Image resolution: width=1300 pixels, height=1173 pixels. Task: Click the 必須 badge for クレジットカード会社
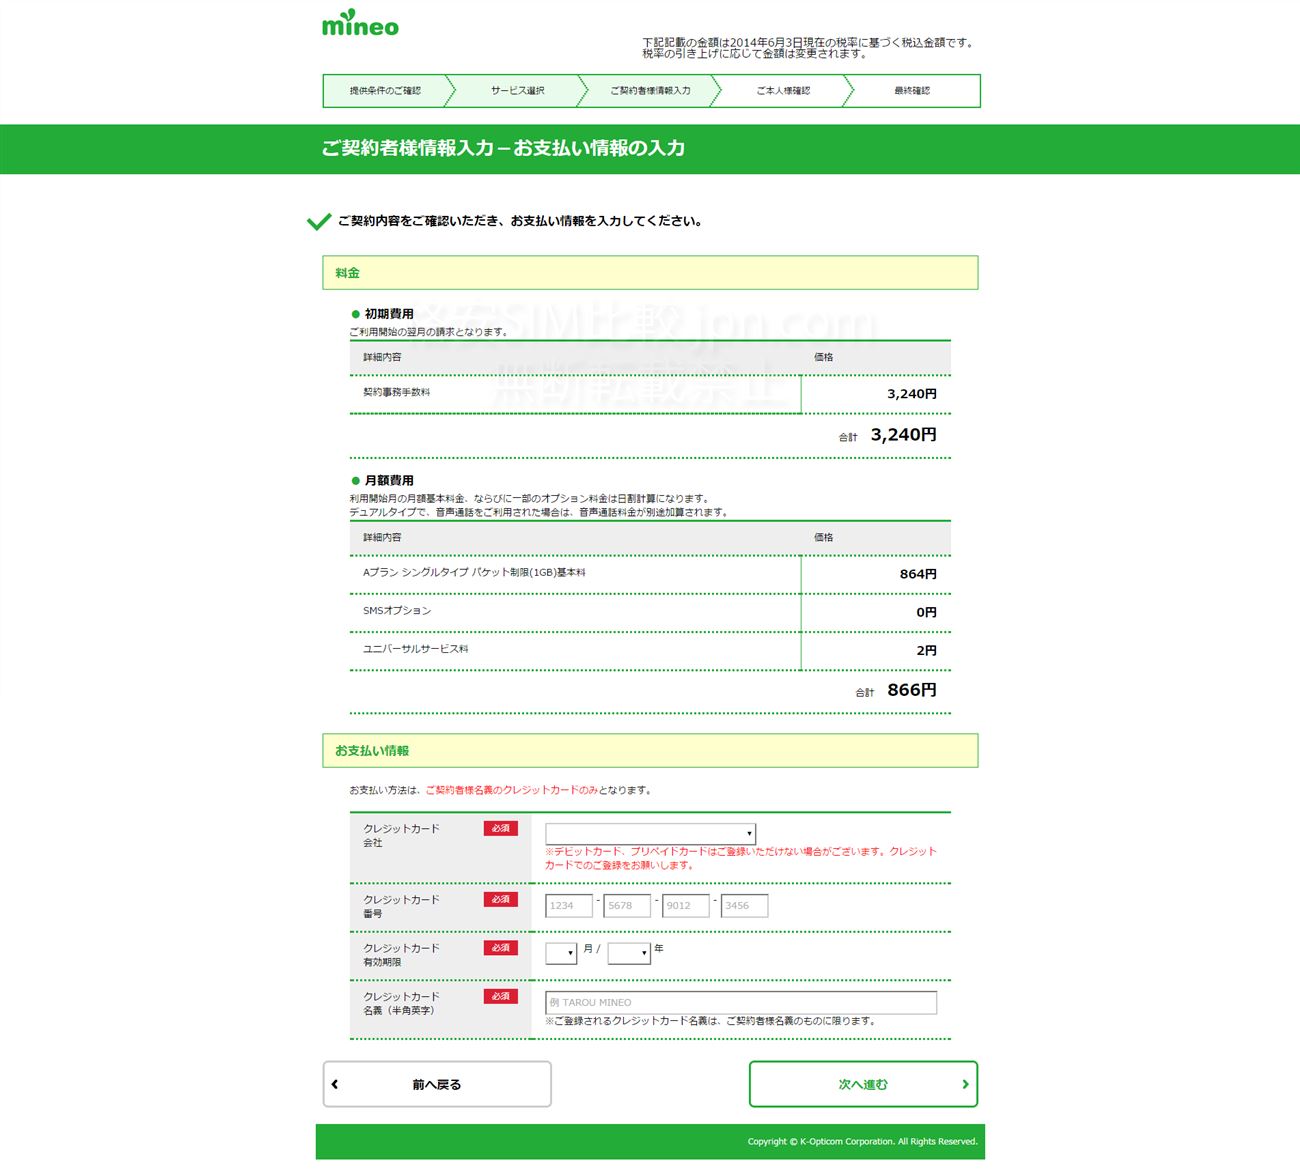click(x=501, y=828)
